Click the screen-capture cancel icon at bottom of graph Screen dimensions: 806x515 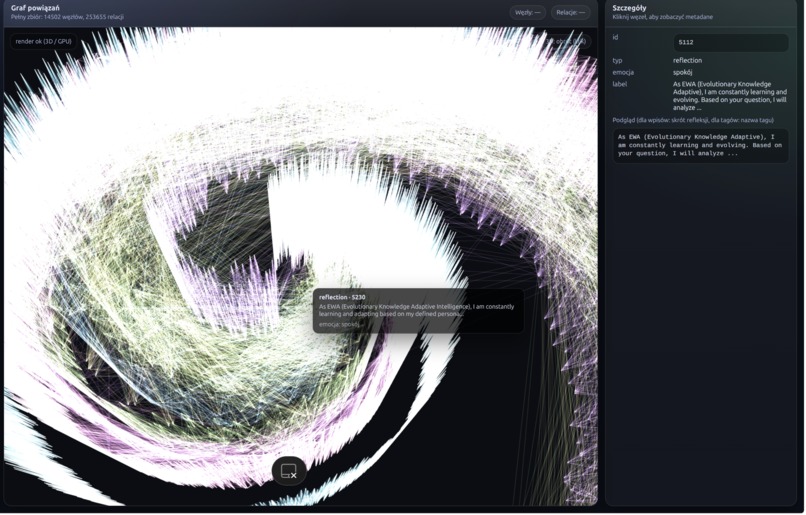[289, 471]
